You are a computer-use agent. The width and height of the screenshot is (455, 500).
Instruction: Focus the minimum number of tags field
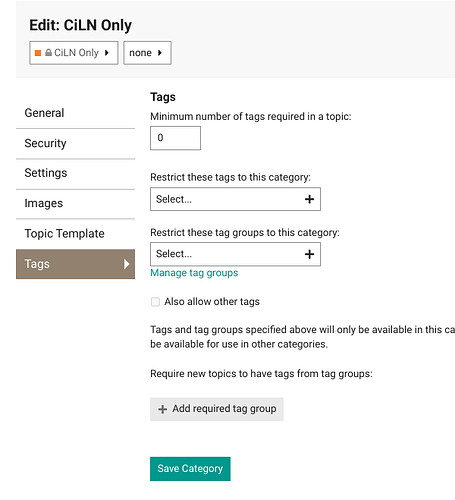[x=175, y=138]
